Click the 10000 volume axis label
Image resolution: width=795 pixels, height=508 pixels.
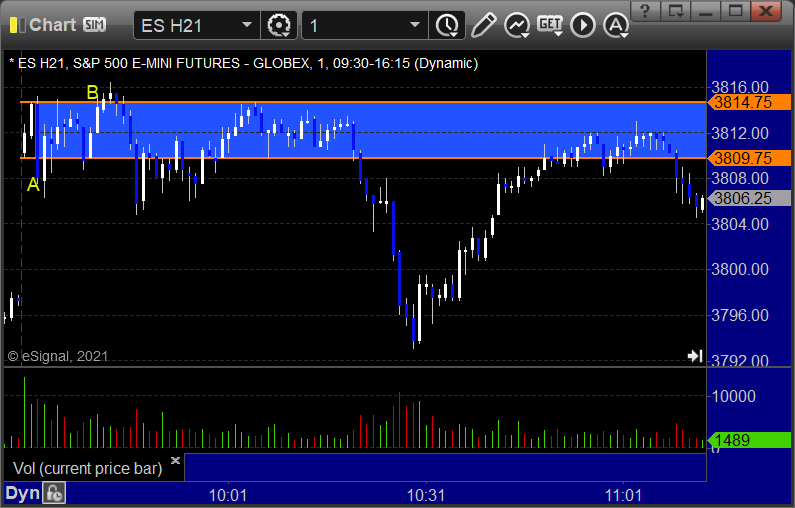(734, 396)
